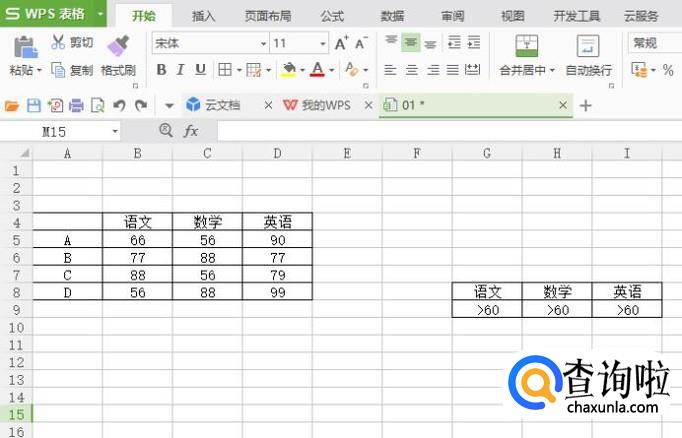Click the red font color icon
Image resolution: width=682 pixels, height=438 pixels.
coord(317,70)
